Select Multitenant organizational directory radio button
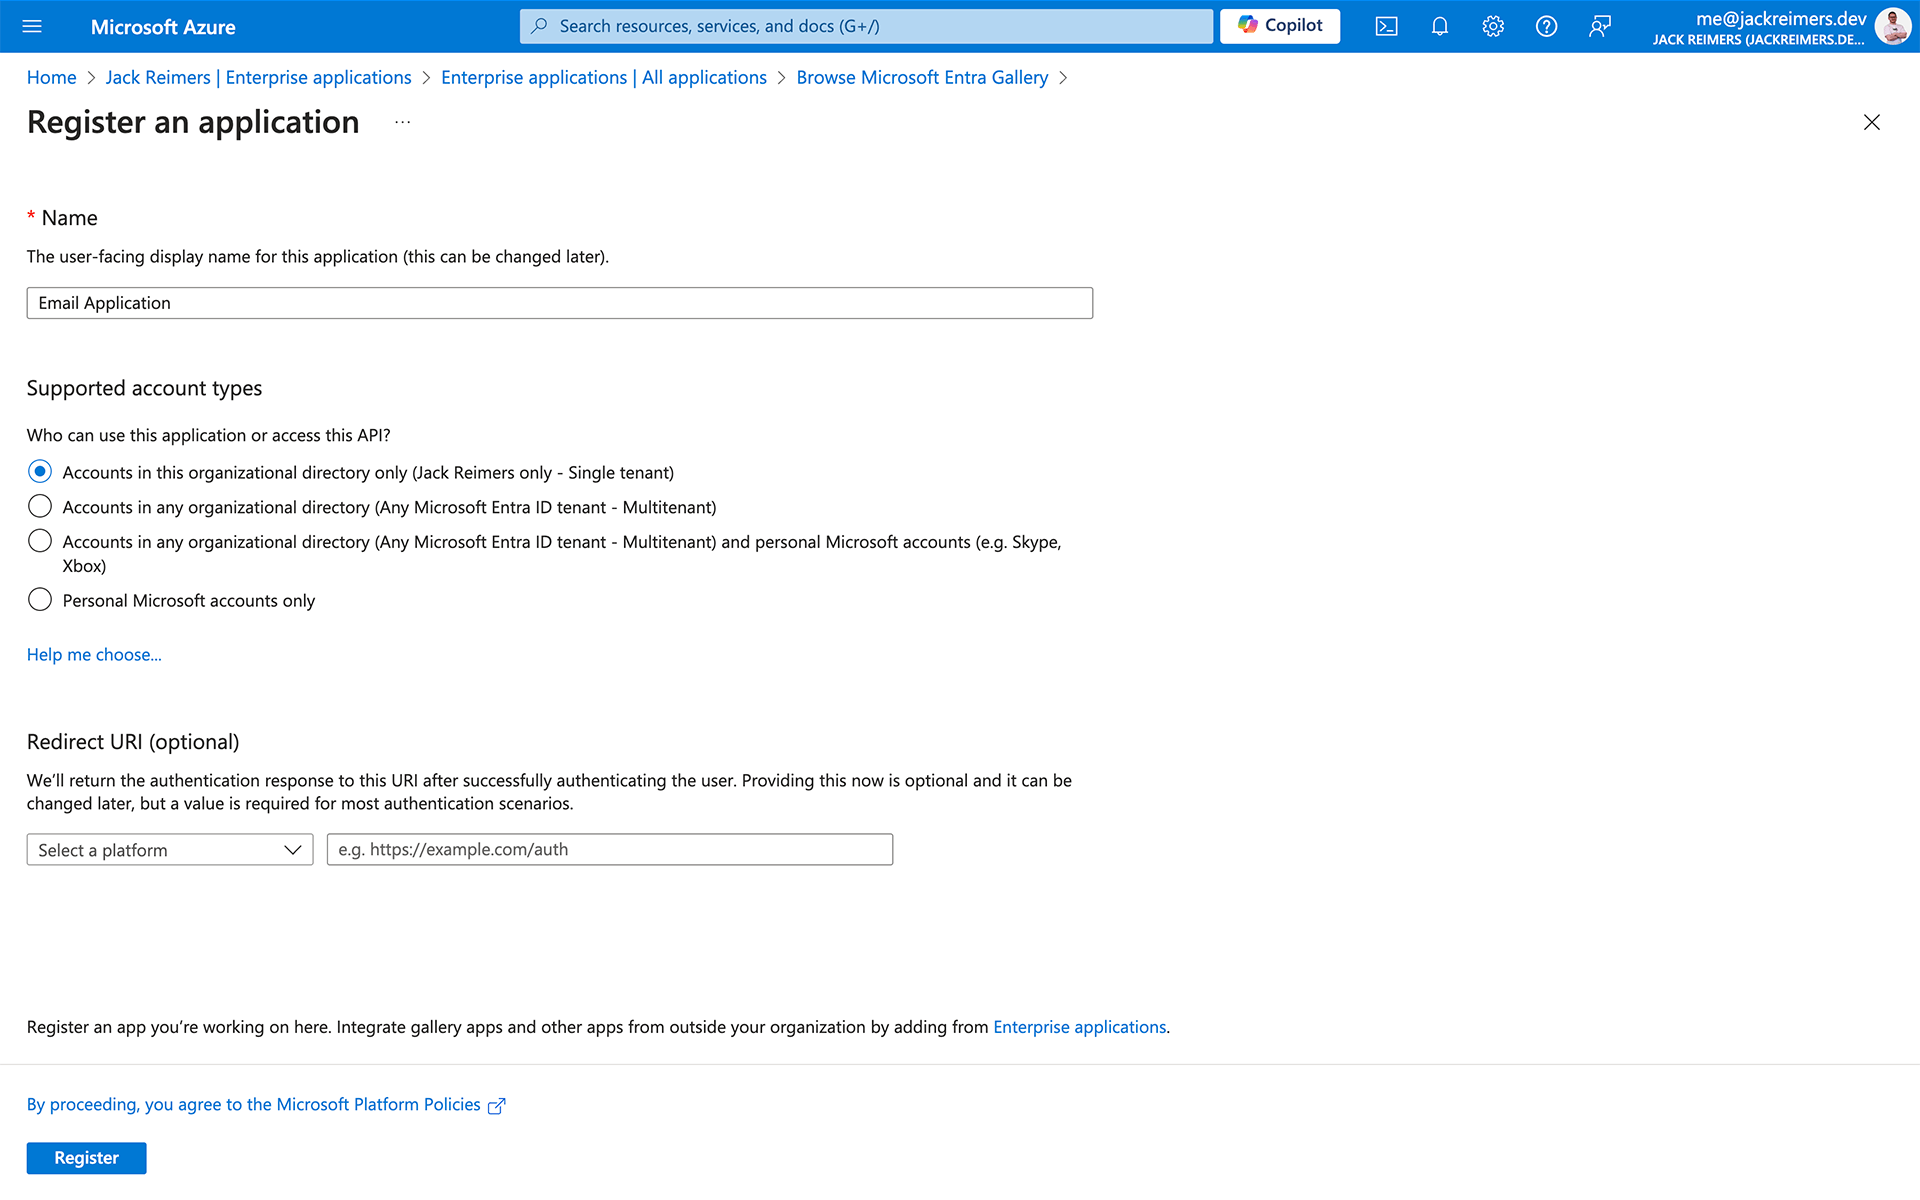 39,506
